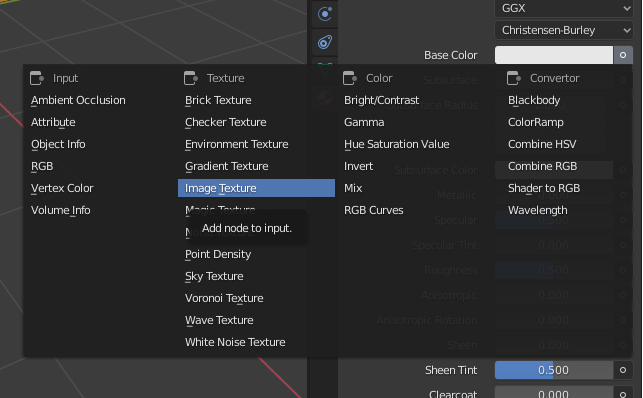This screenshot has height=398, width=643.
Task: Open the Object Constraints tab icon
Action: [x=325, y=42]
